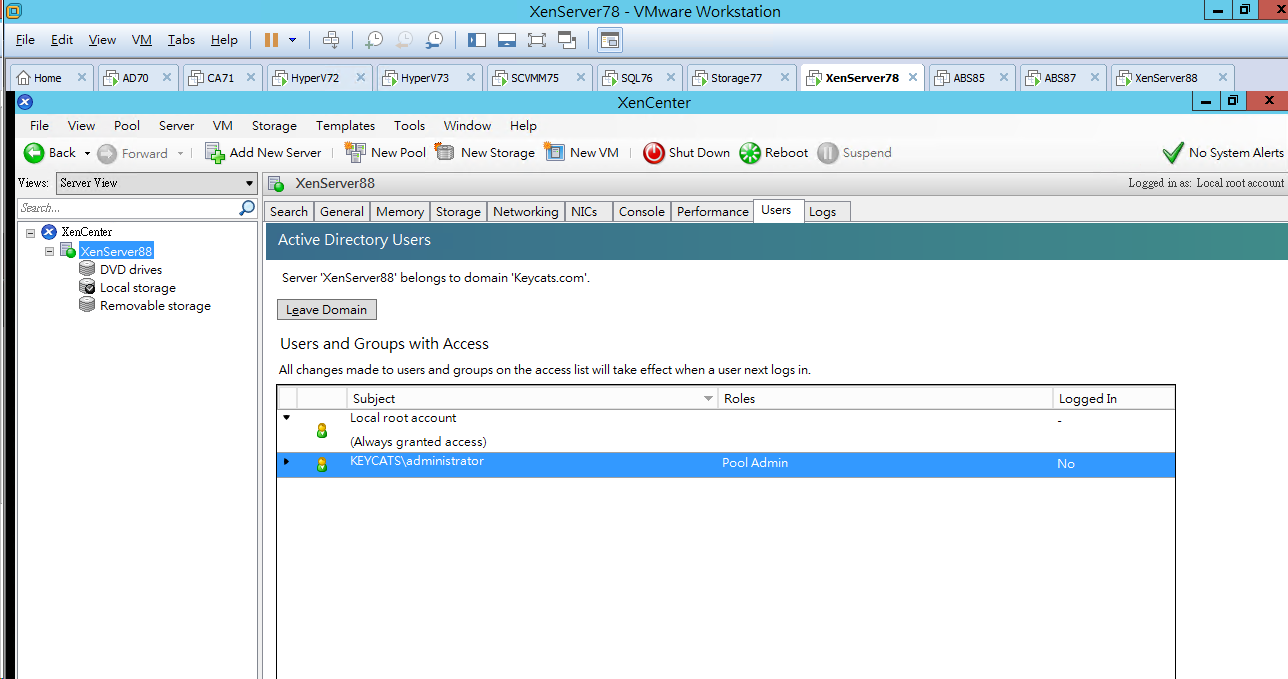Switch to the Performance tab

point(712,212)
